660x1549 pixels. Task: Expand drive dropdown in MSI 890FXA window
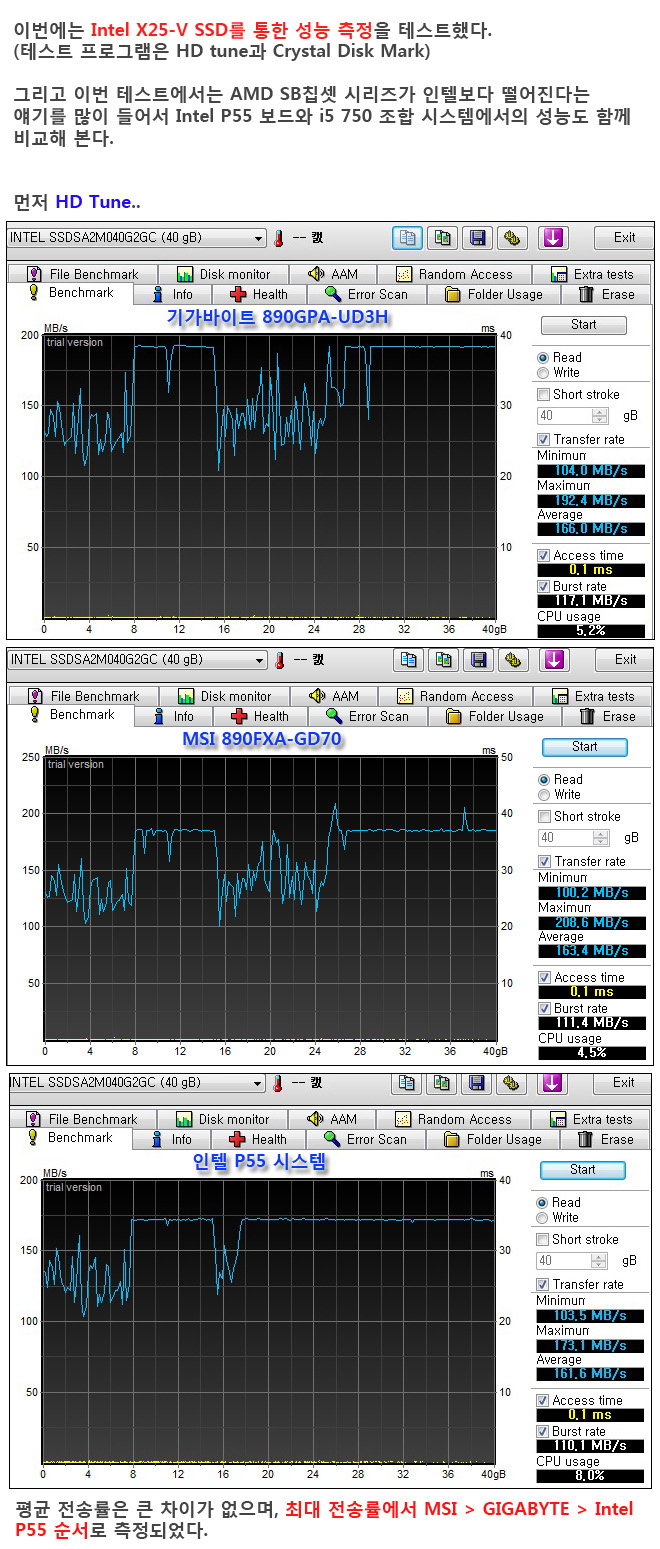(x=260, y=660)
